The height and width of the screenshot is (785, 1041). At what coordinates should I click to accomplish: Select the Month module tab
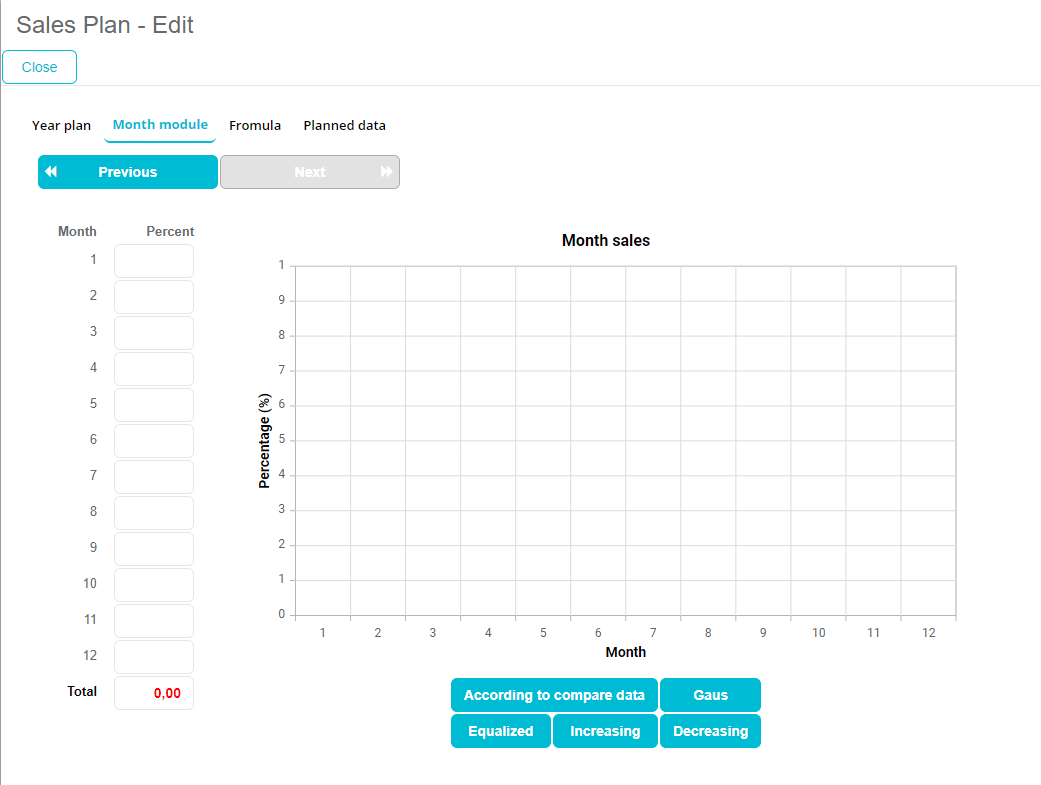point(160,125)
